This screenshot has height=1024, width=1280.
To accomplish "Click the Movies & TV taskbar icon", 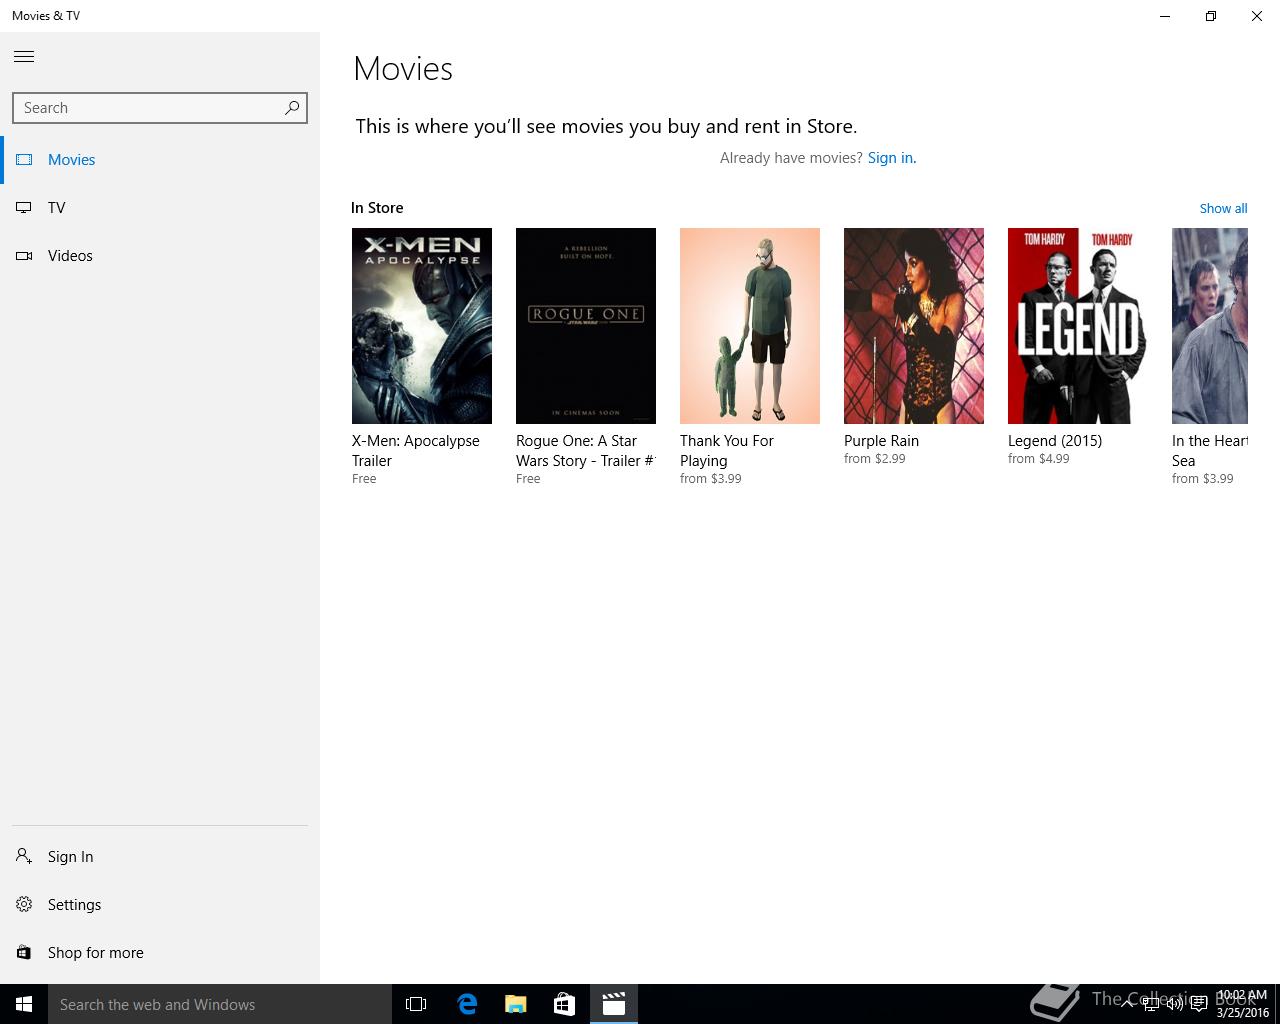I will pyautogui.click(x=613, y=1004).
